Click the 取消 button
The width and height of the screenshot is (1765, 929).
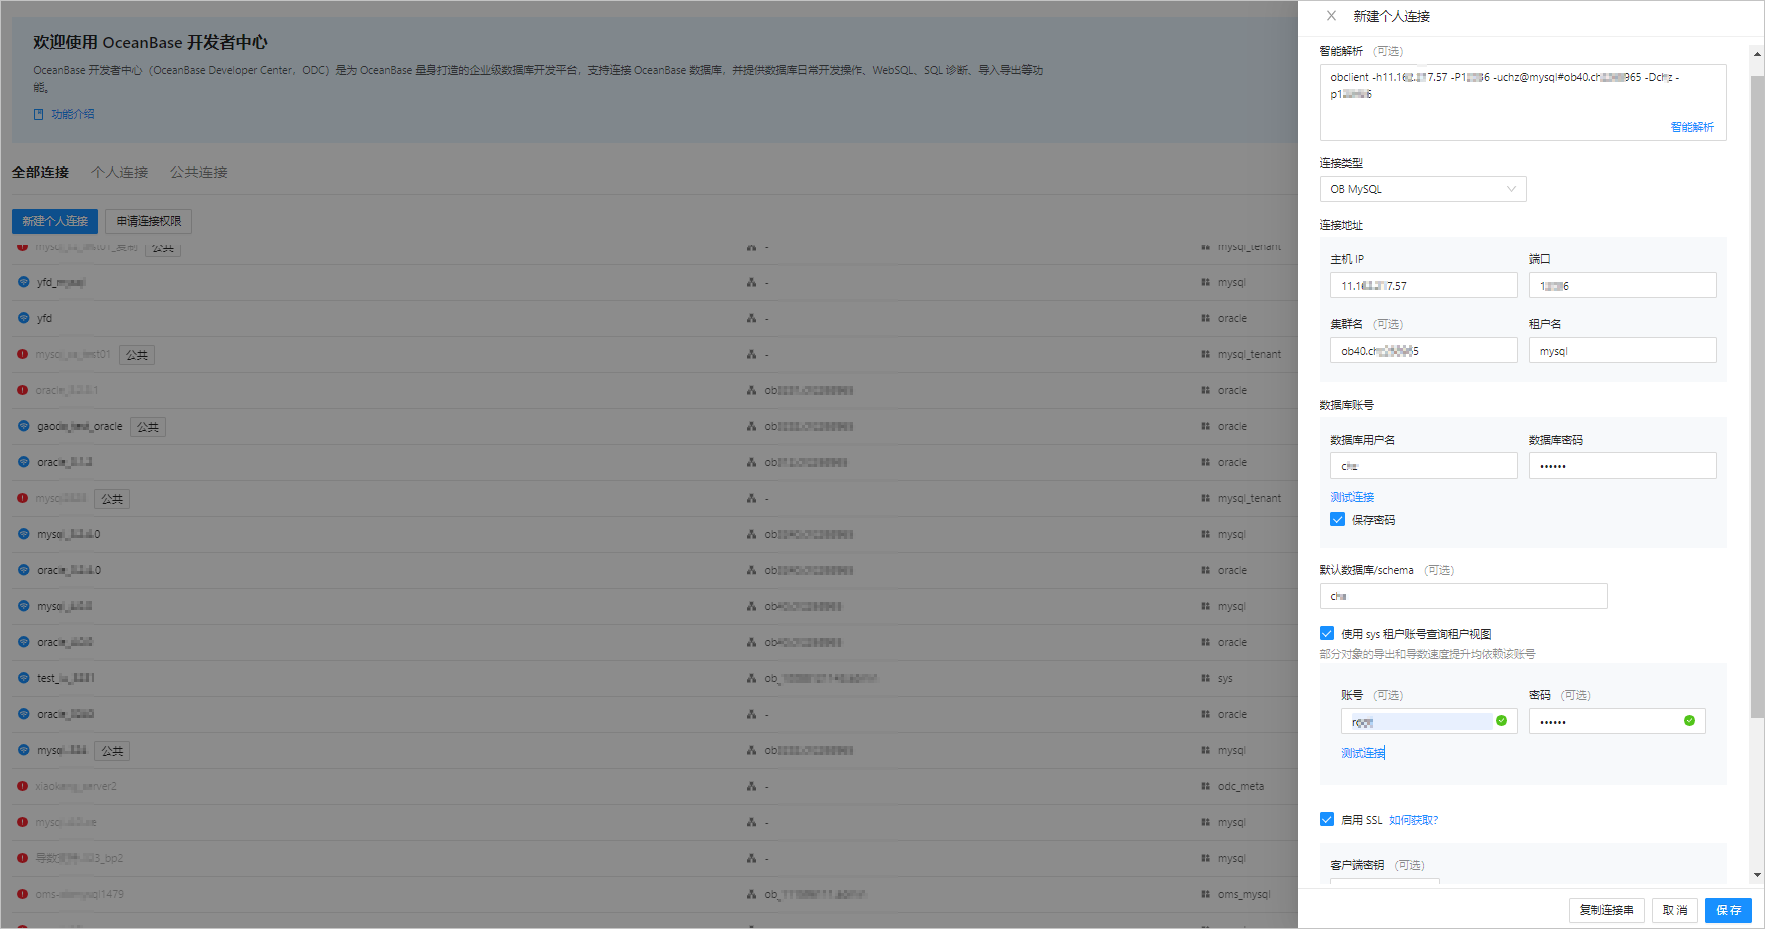[x=1675, y=910]
